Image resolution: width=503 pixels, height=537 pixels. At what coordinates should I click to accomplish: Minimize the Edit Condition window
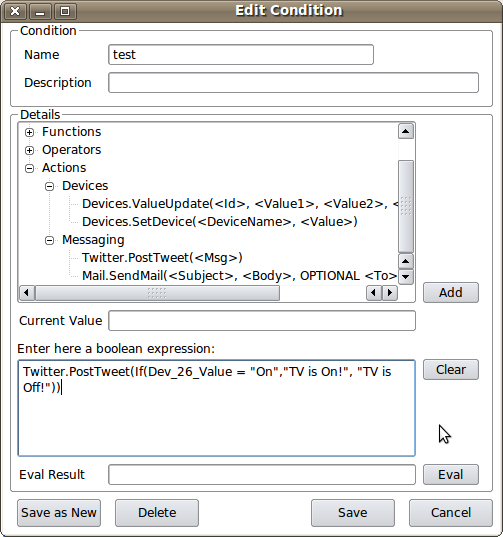[40, 11]
